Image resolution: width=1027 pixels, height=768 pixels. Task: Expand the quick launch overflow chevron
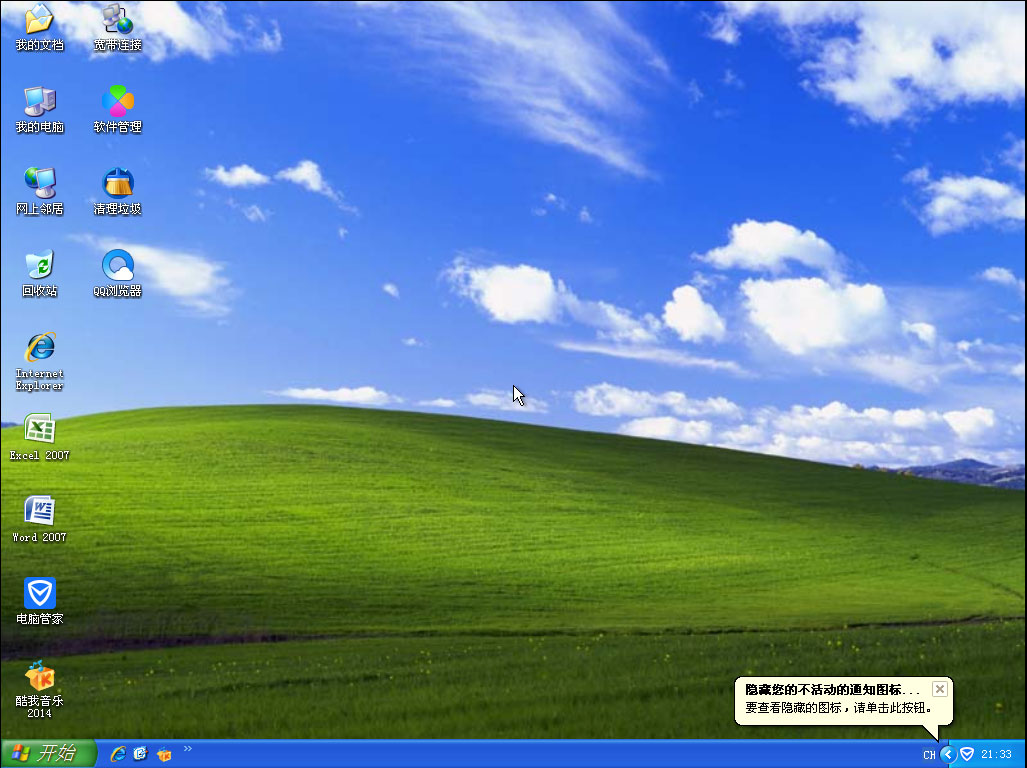click(188, 748)
